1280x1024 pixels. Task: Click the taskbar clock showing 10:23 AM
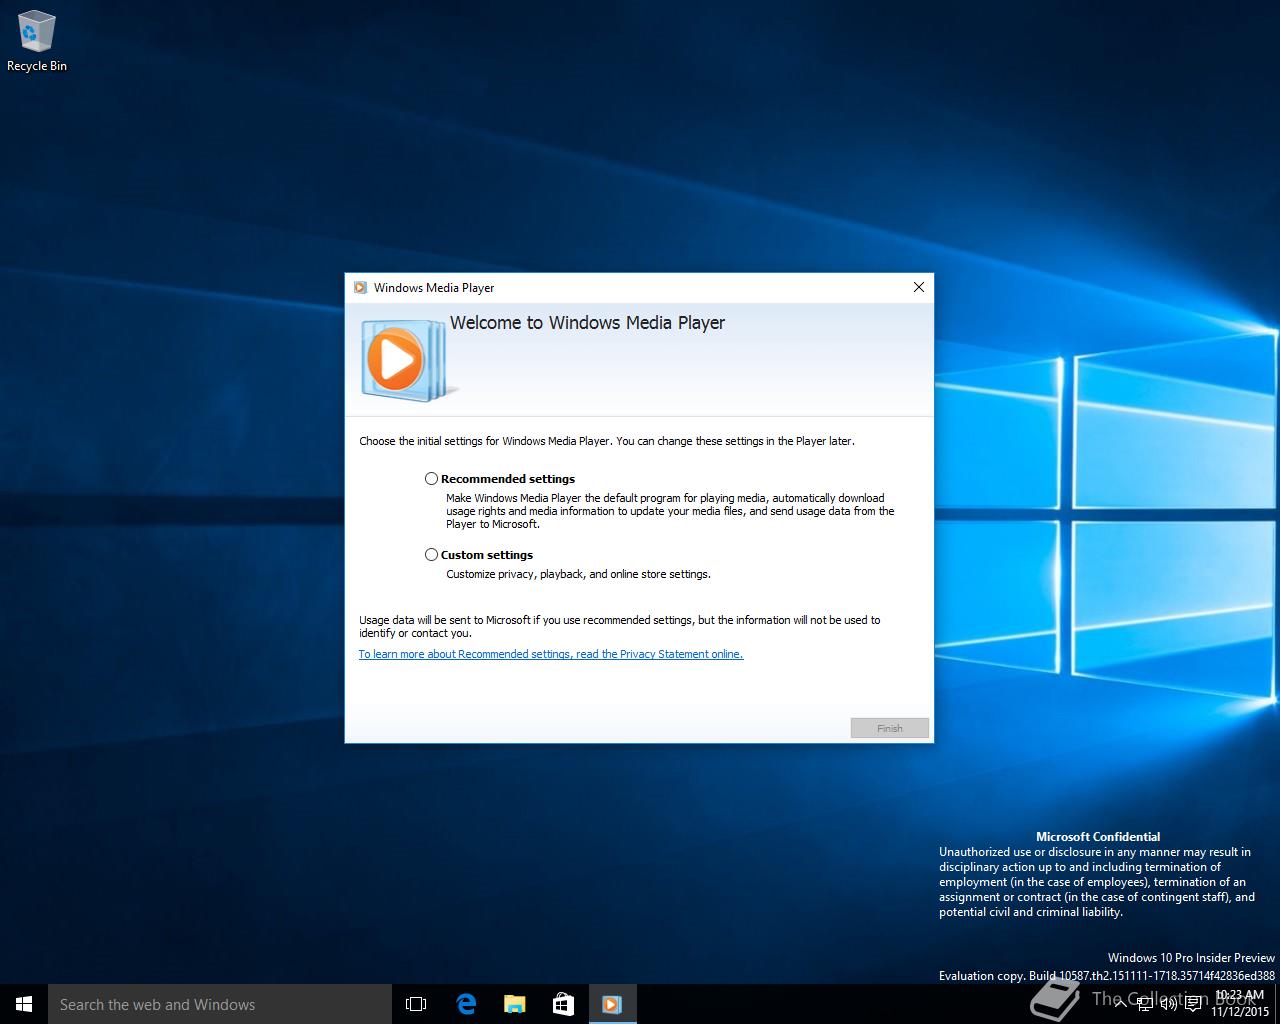1240,1003
